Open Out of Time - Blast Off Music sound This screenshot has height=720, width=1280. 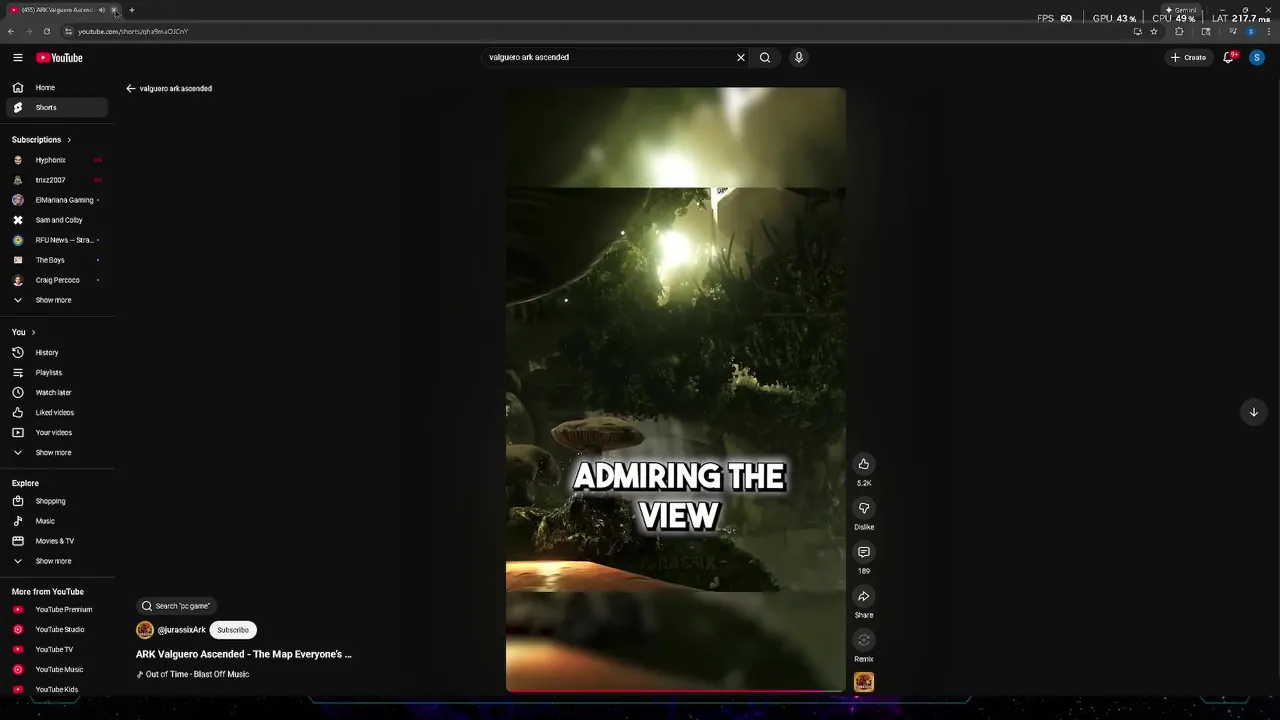(x=192, y=674)
